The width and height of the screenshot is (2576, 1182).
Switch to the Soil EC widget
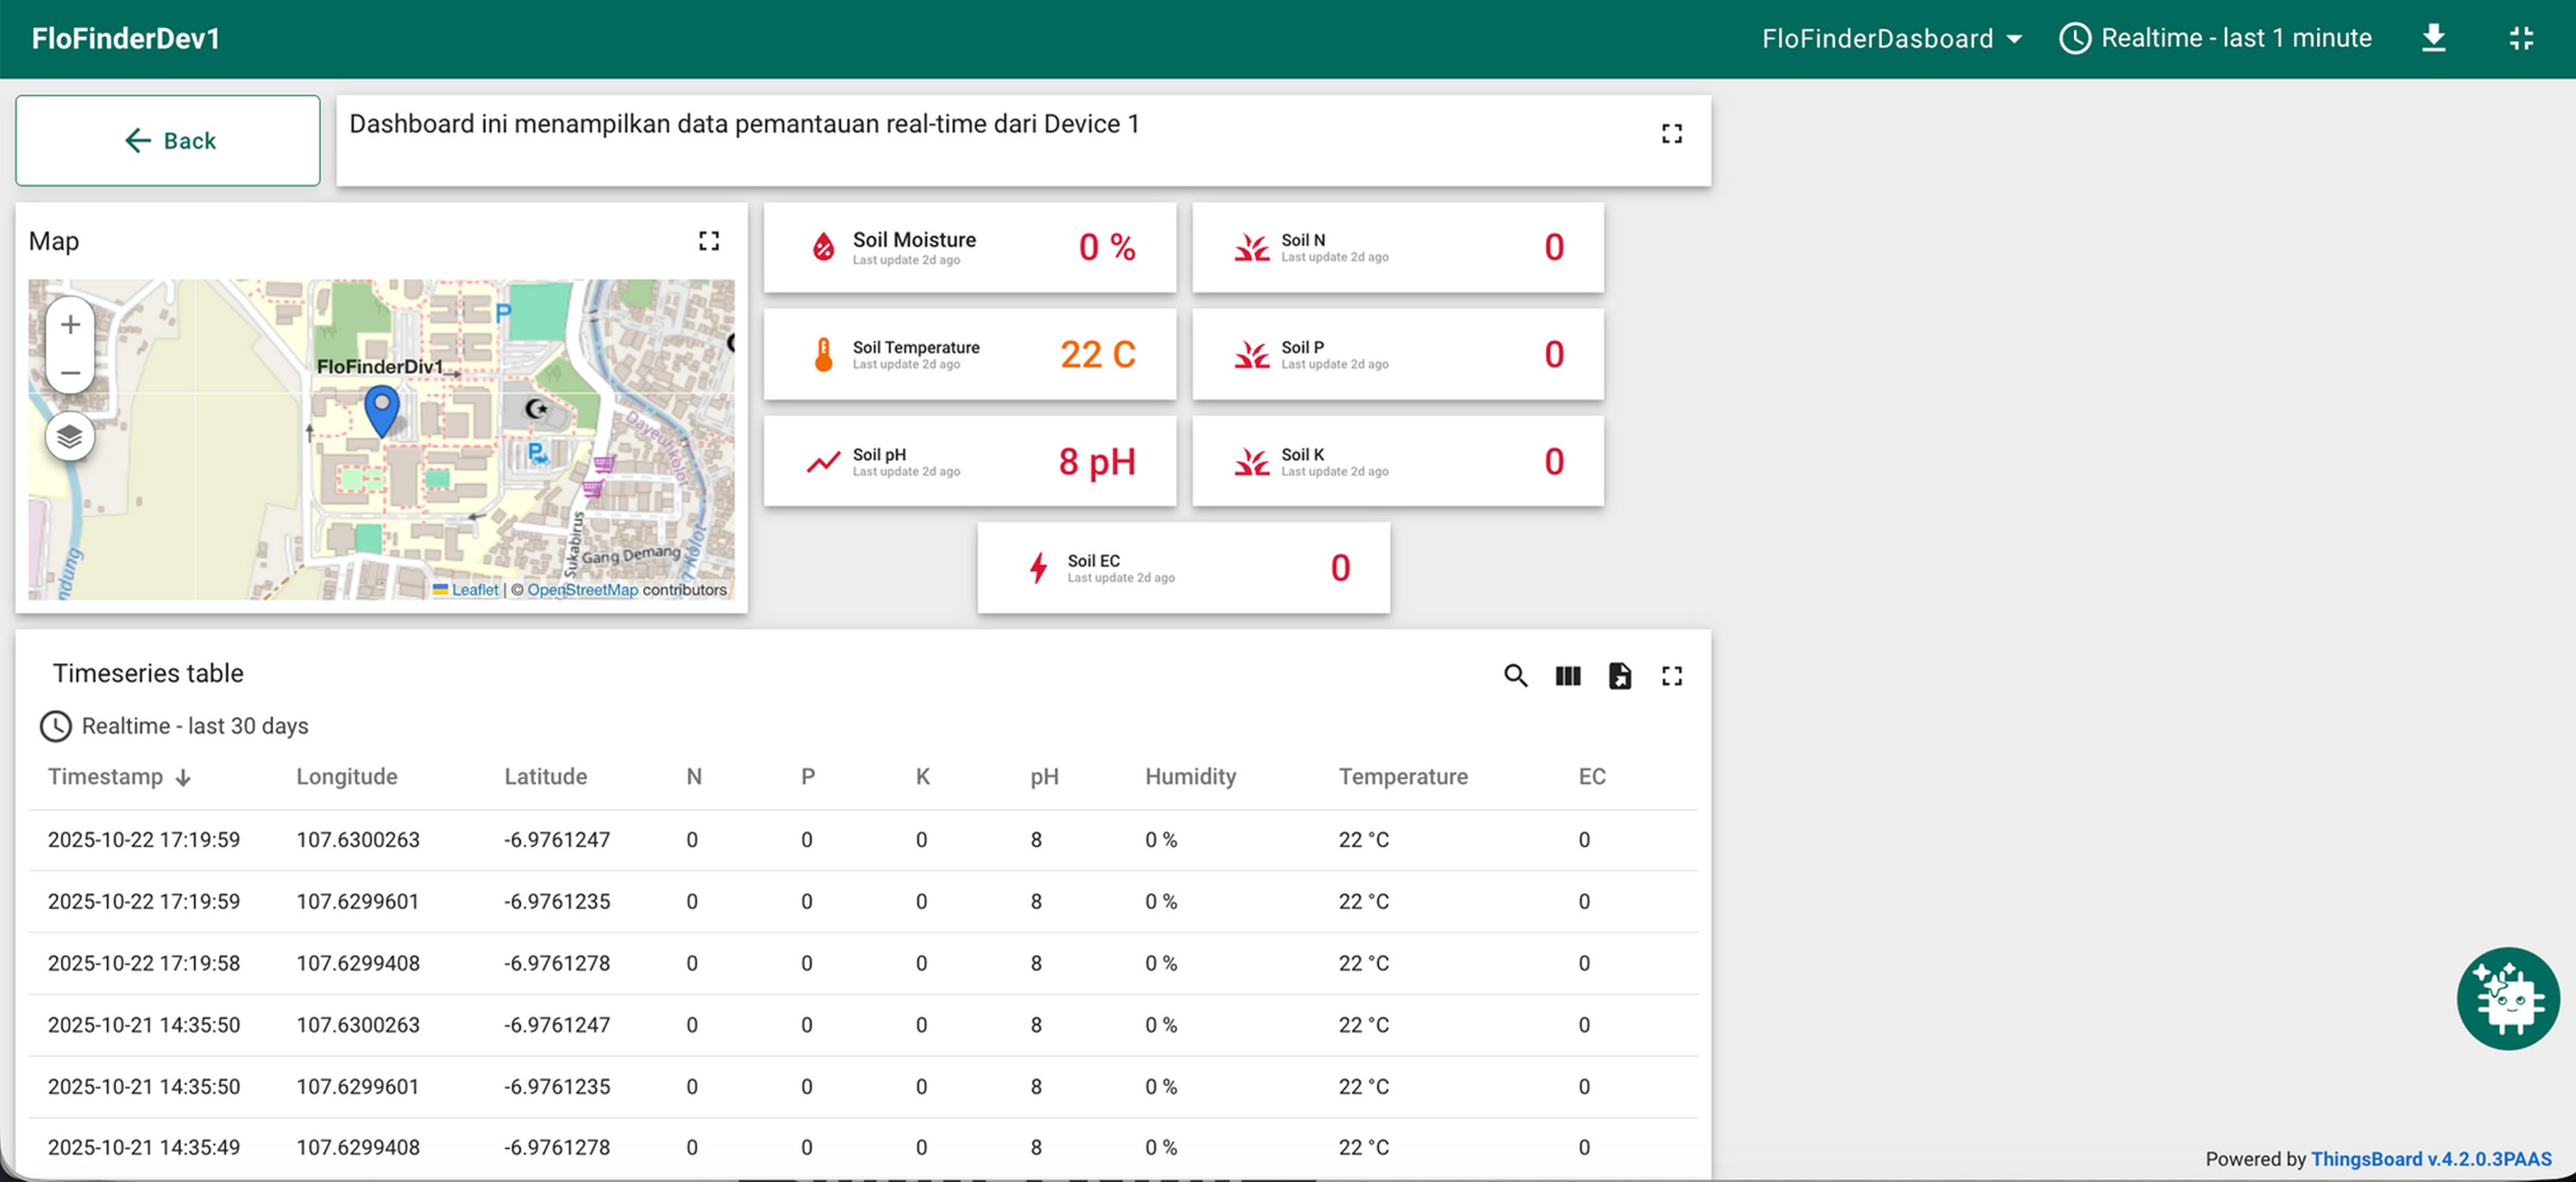[x=1184, y=567]
